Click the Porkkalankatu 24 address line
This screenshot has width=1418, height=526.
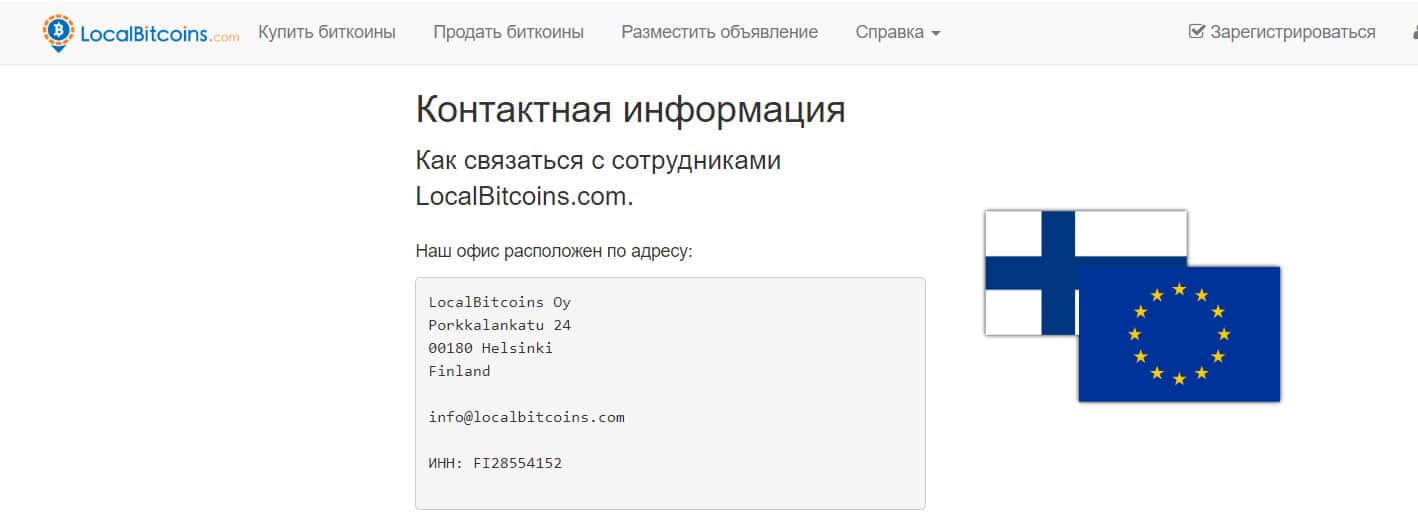499,325
